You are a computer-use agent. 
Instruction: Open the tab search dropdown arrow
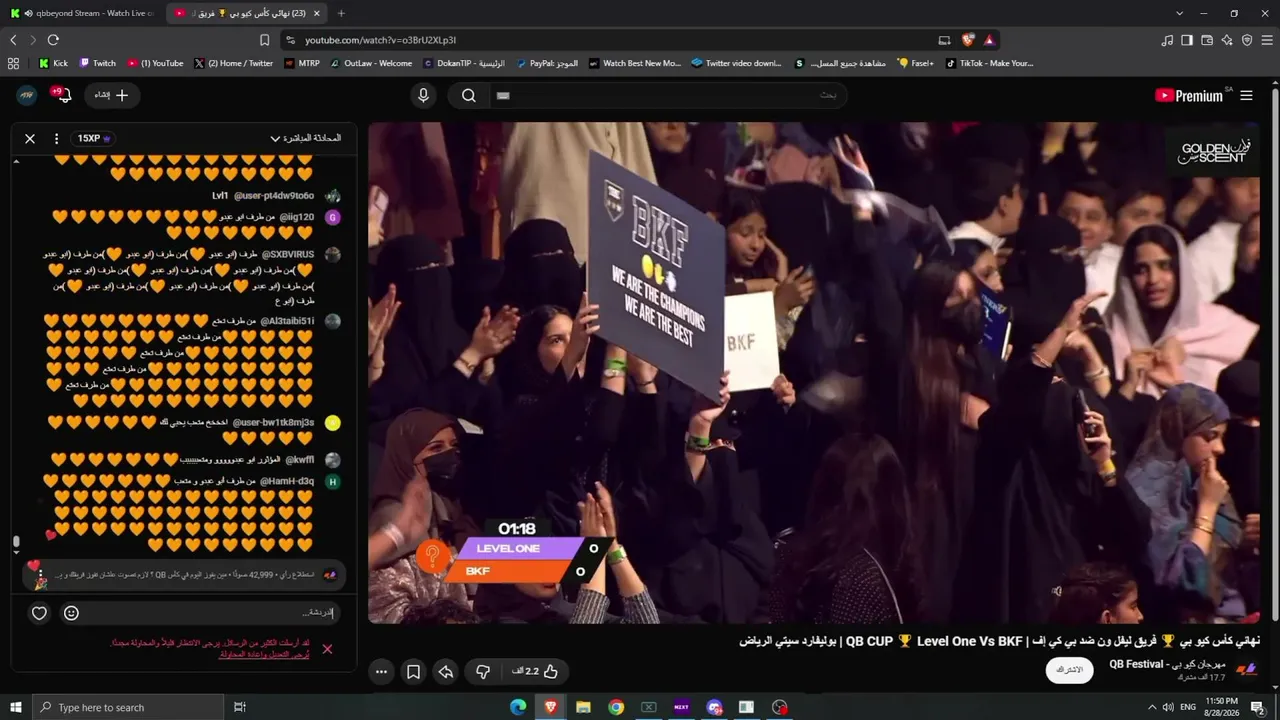pyautogui.click(x=1179, y=13)
